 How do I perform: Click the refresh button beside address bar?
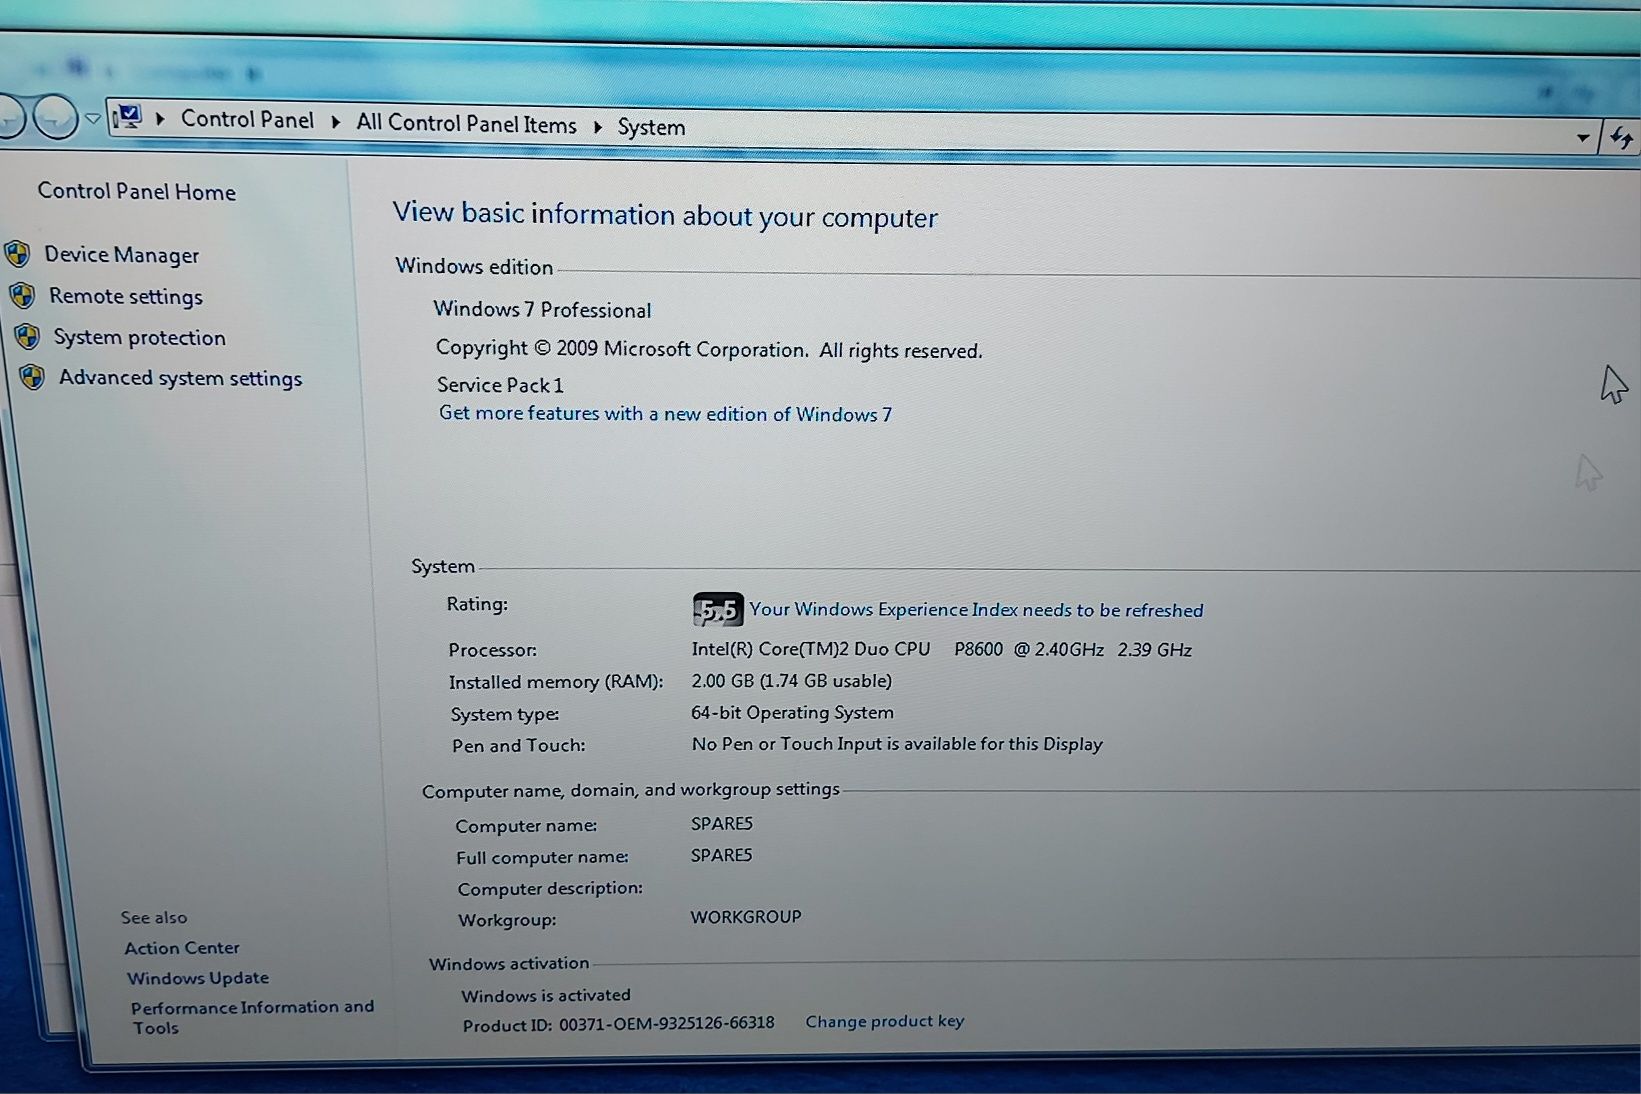coord(1621,138)
